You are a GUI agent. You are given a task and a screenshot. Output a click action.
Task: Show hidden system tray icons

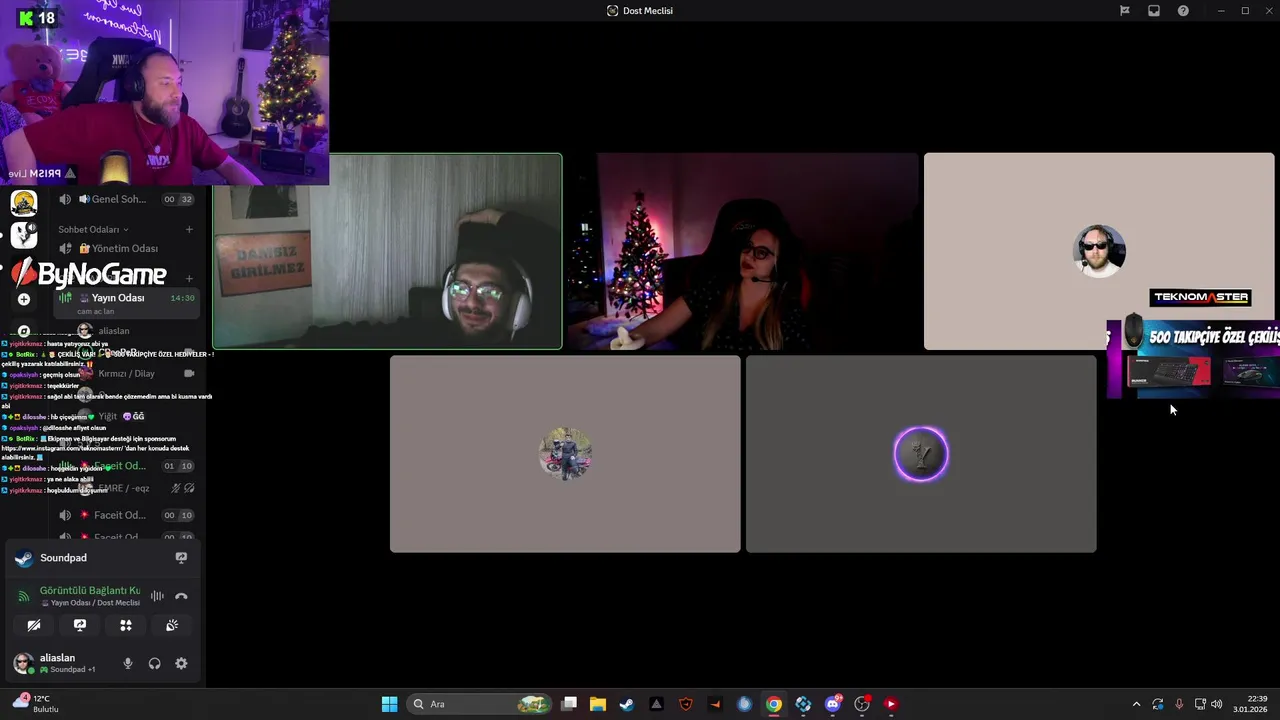(x=1136, y=704)
